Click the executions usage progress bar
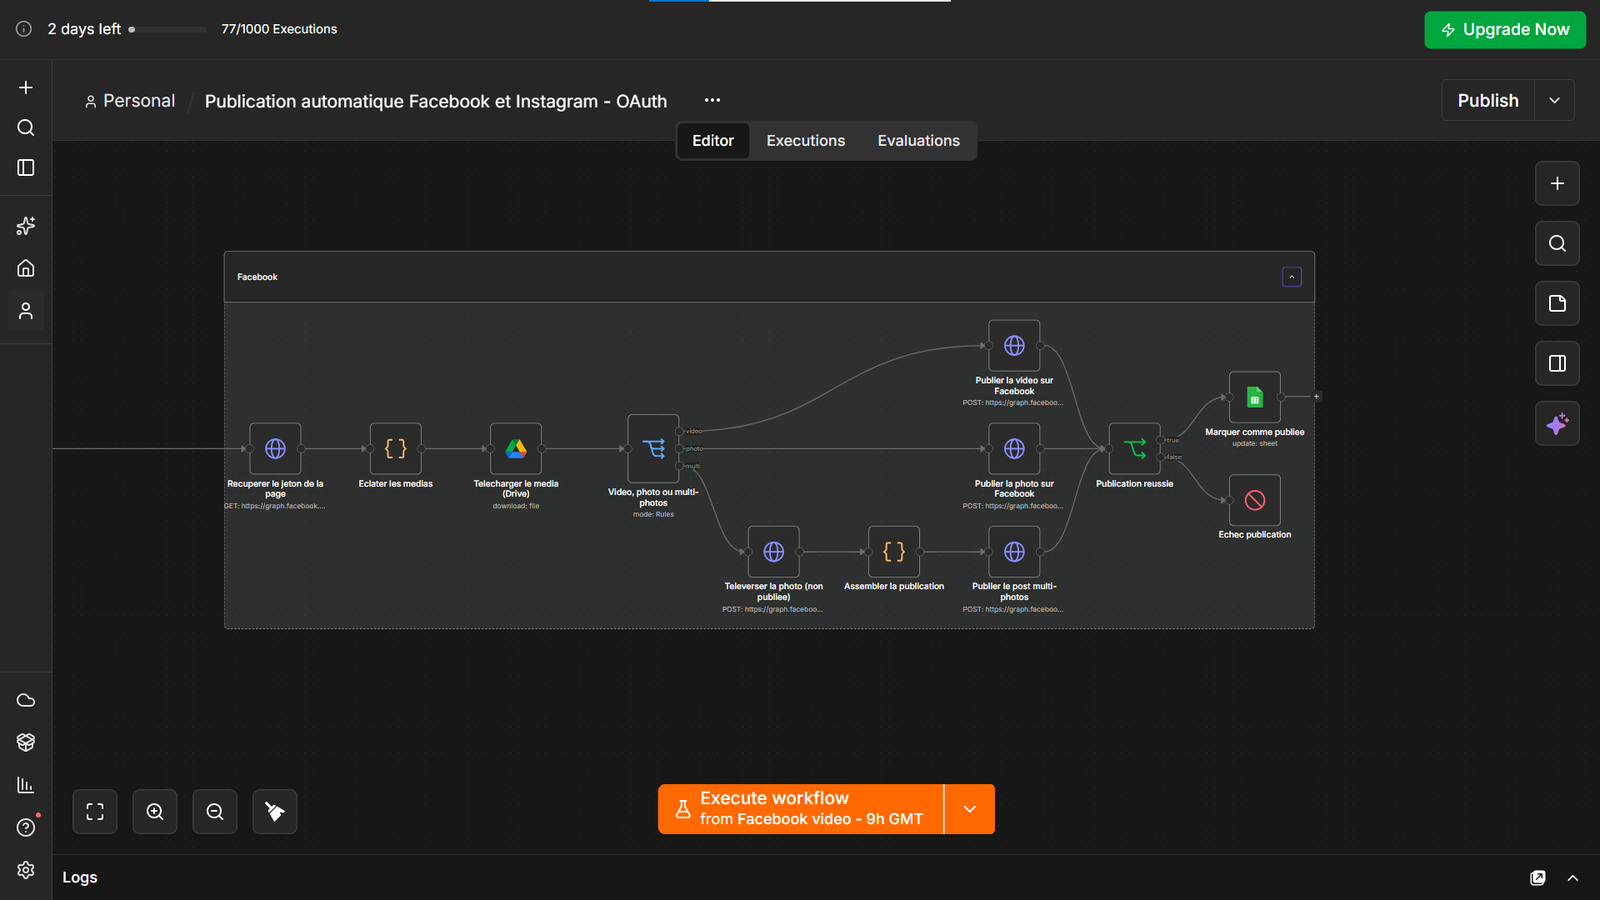 [x=167, y=29]
